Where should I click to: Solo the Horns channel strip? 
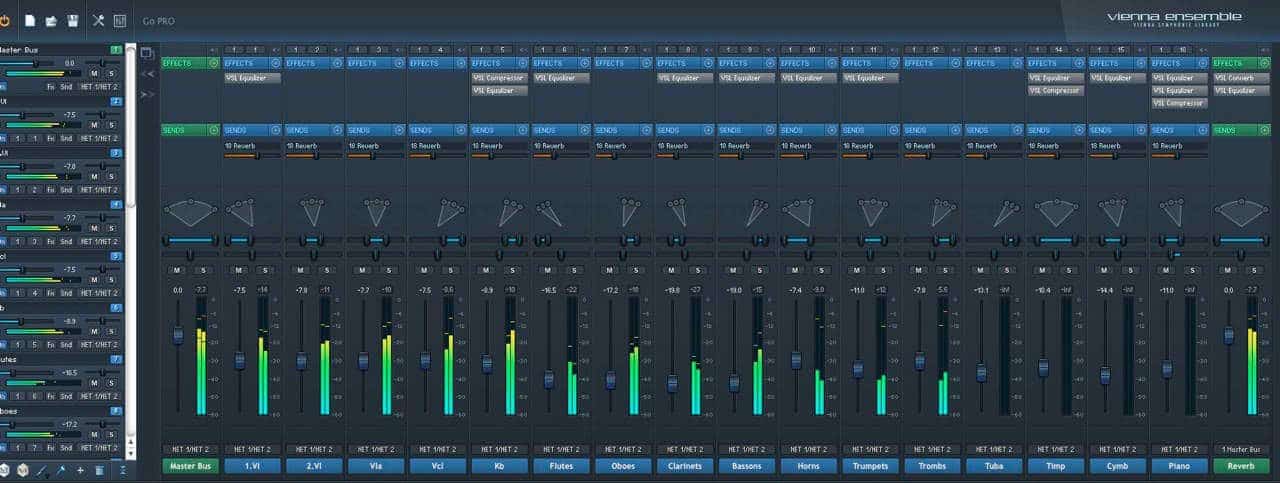click(x=820, y=270)
